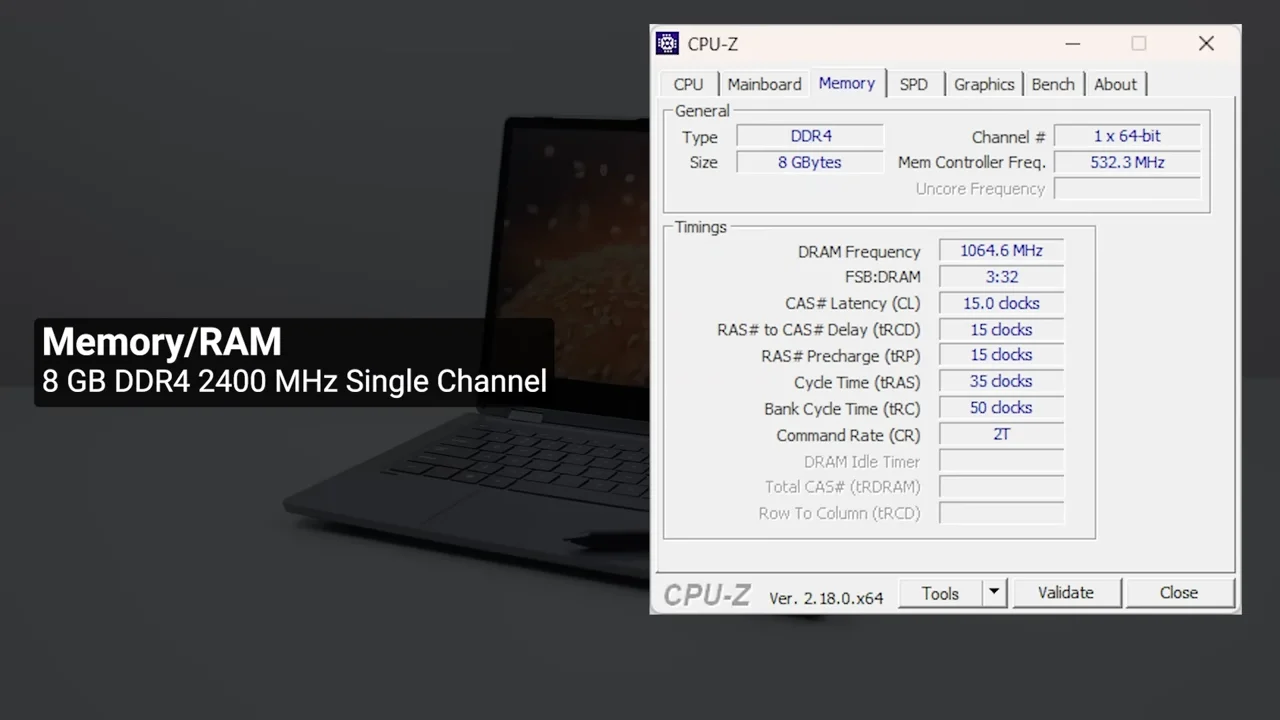1280x720 pixels.
Task: Expand the Tools dropdown arrow
Action: click(x=994, y=593)
